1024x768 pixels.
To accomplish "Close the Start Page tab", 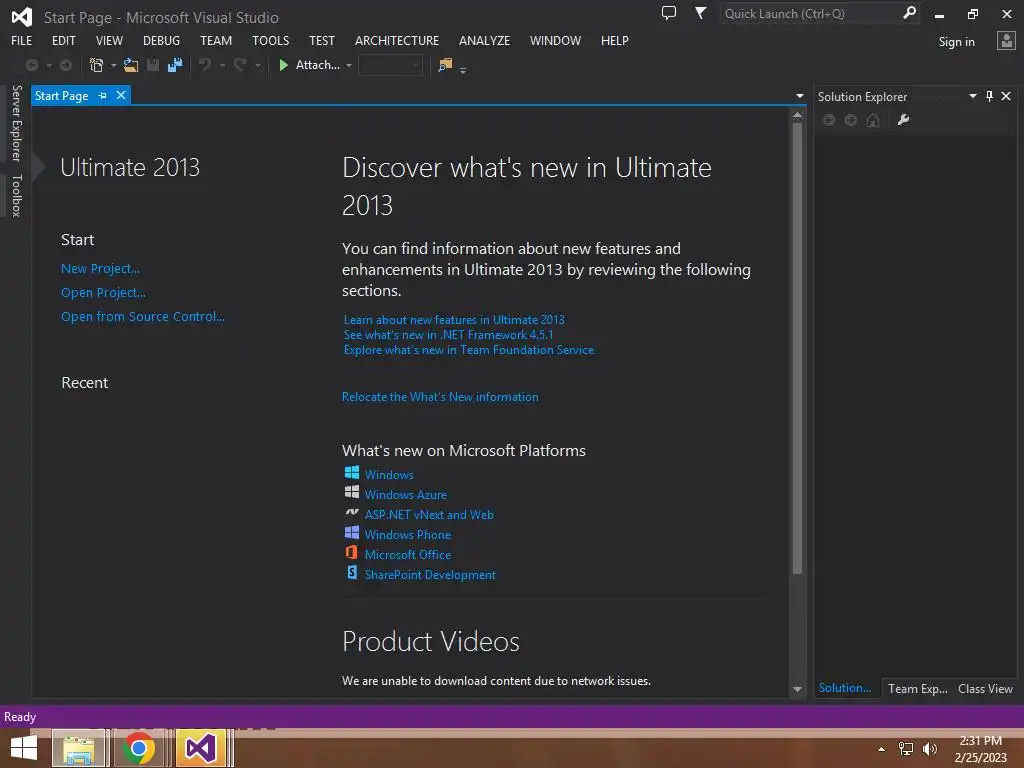I will [x=121, y=95].
